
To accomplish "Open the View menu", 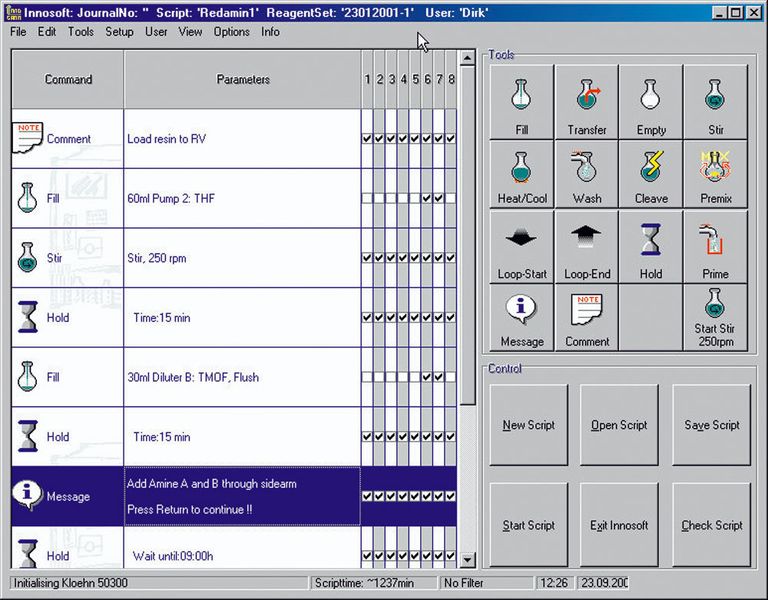I will tap(191, 32).
